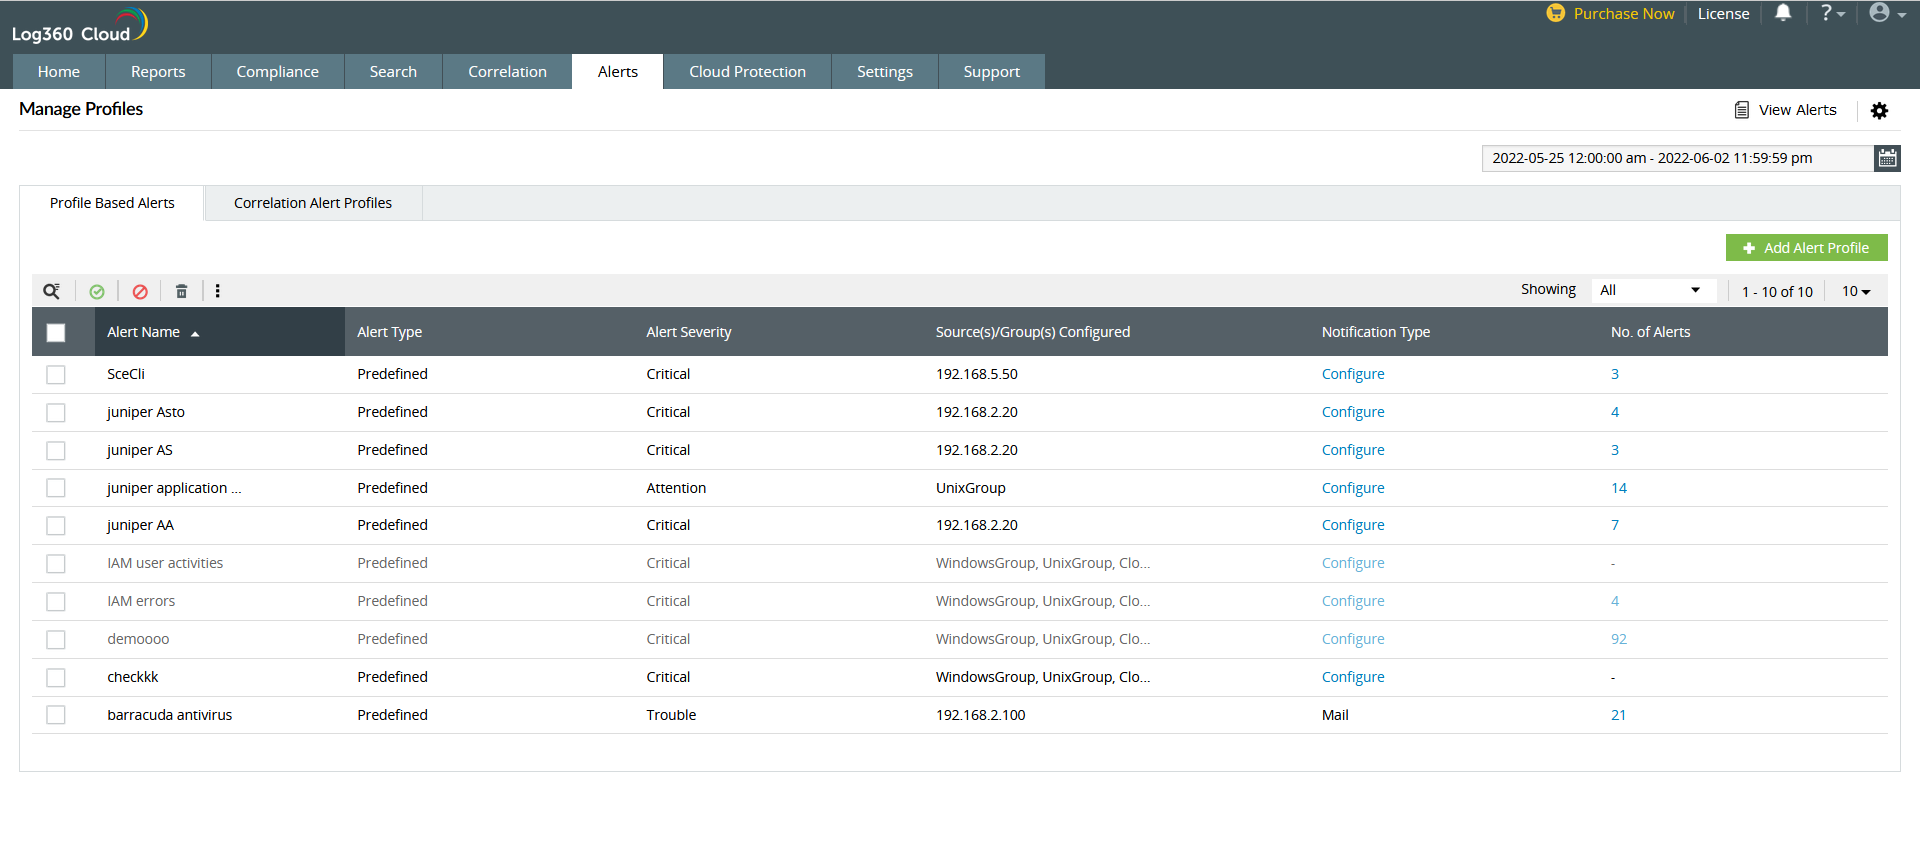This screenshot has height=851, width=1920.
Task: Open the Cloud Protection menu tab
Action: click(746, 72)
